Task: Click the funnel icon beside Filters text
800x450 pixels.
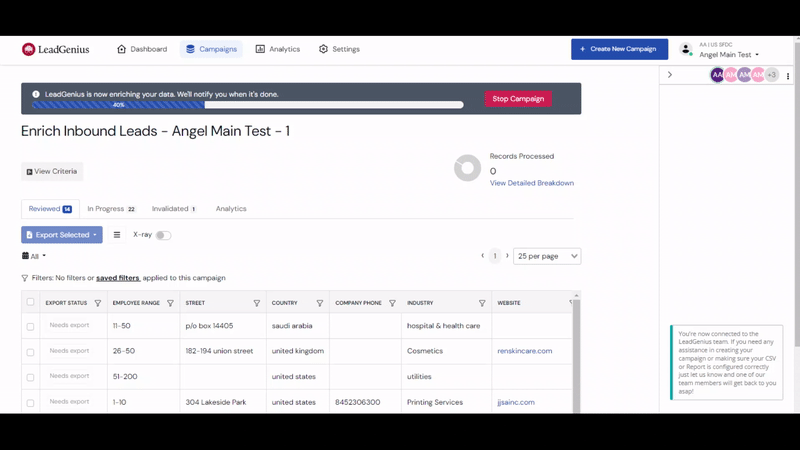Action: coord(24,278)
